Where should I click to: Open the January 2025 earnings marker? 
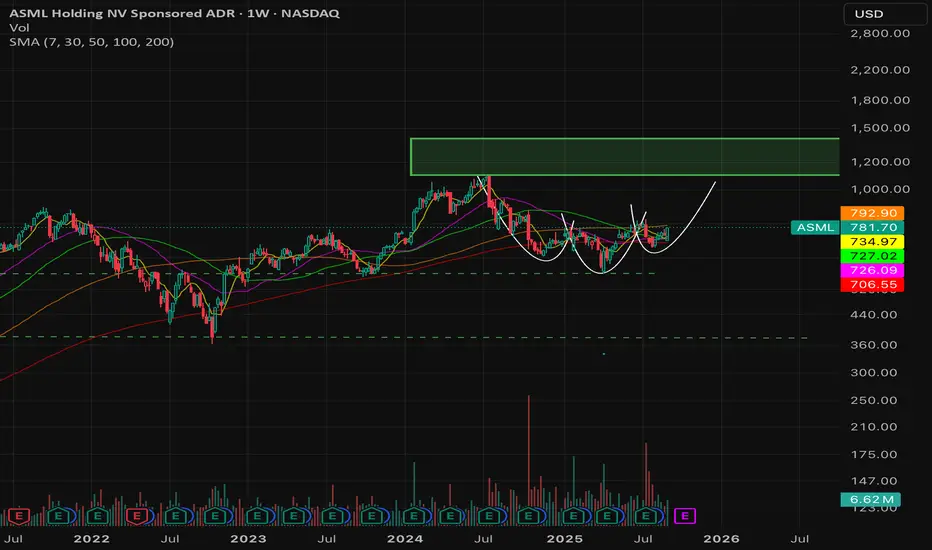point(574,516)
